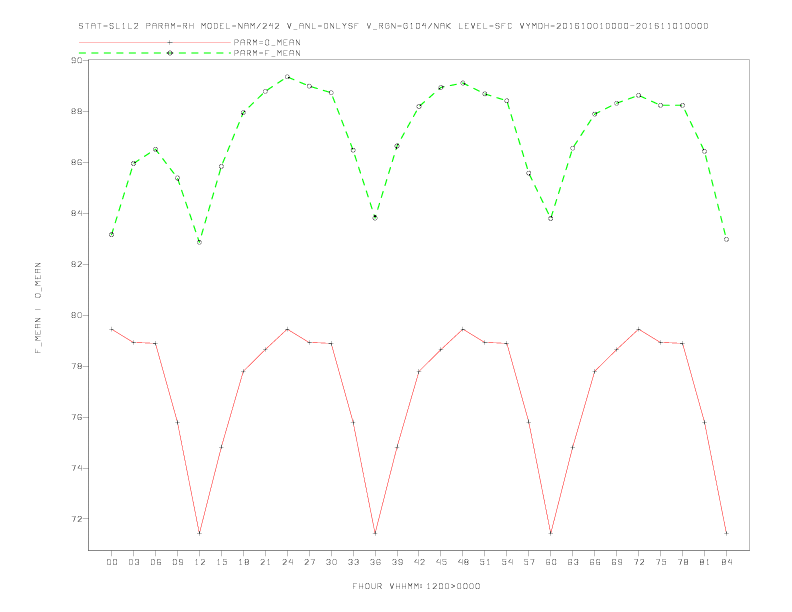Screen dimensions: 792x612
Task: Click the 74 label on the y-axis
Action: pos(77,468)
